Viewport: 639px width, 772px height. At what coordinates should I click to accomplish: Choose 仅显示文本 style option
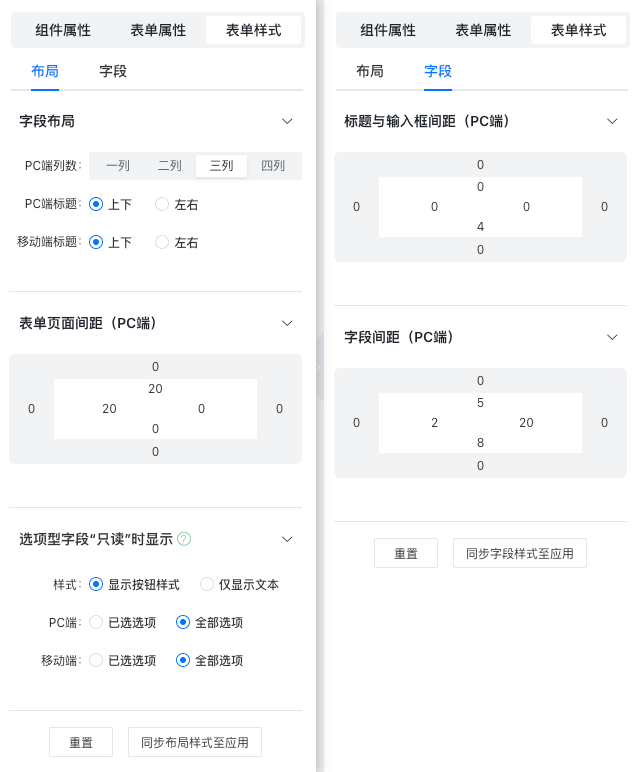pos(207,584)
